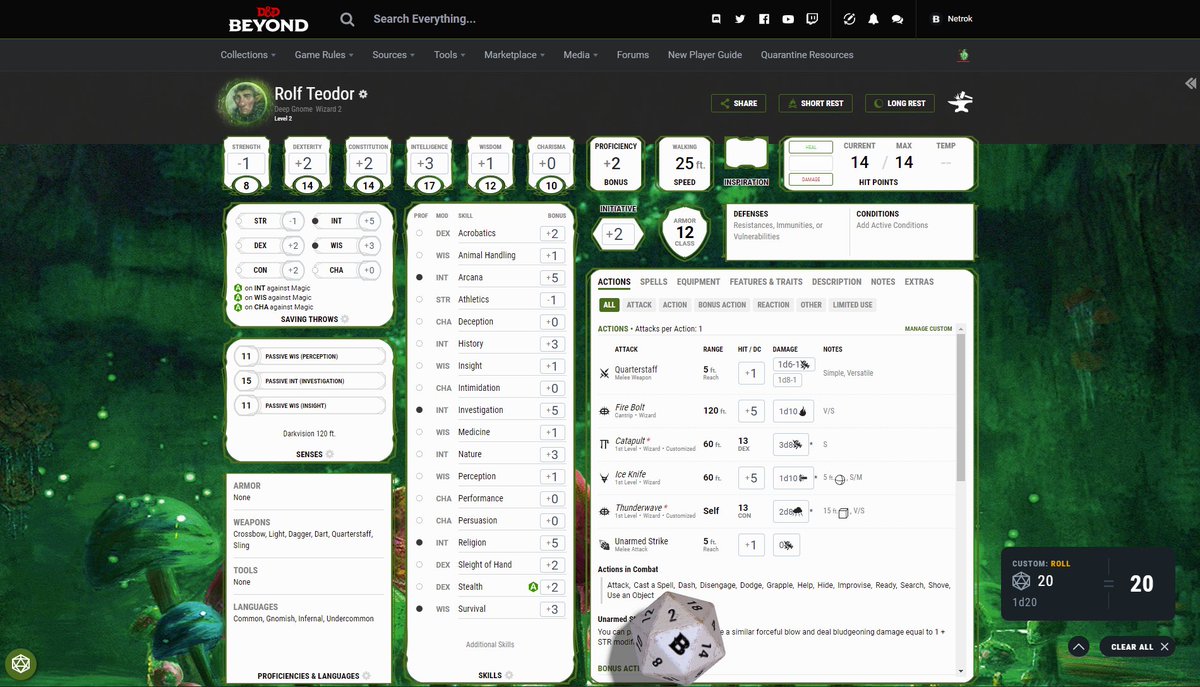Open the YouTube icon link
Image resolution: width=1200 pixels, height=687 pixels.
click(788, 19)
